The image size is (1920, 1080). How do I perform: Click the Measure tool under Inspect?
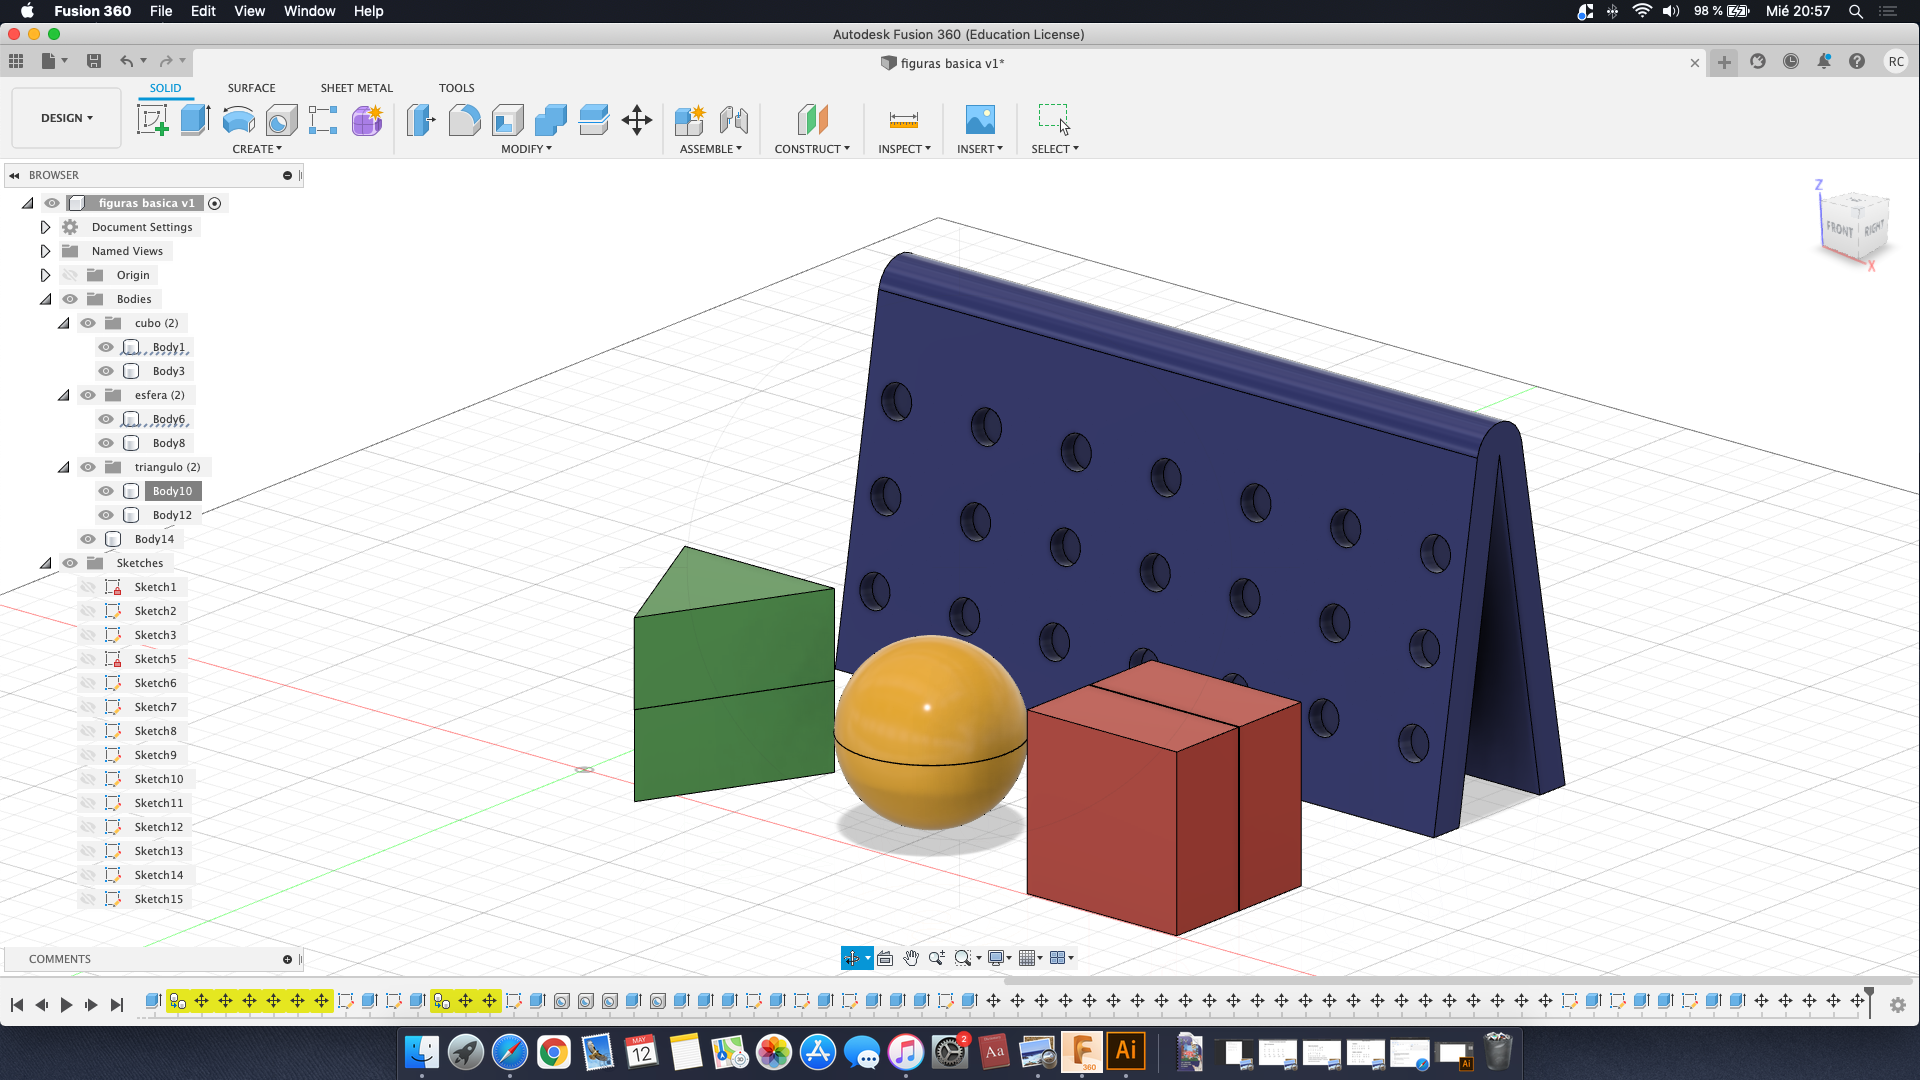coord(903,120)
